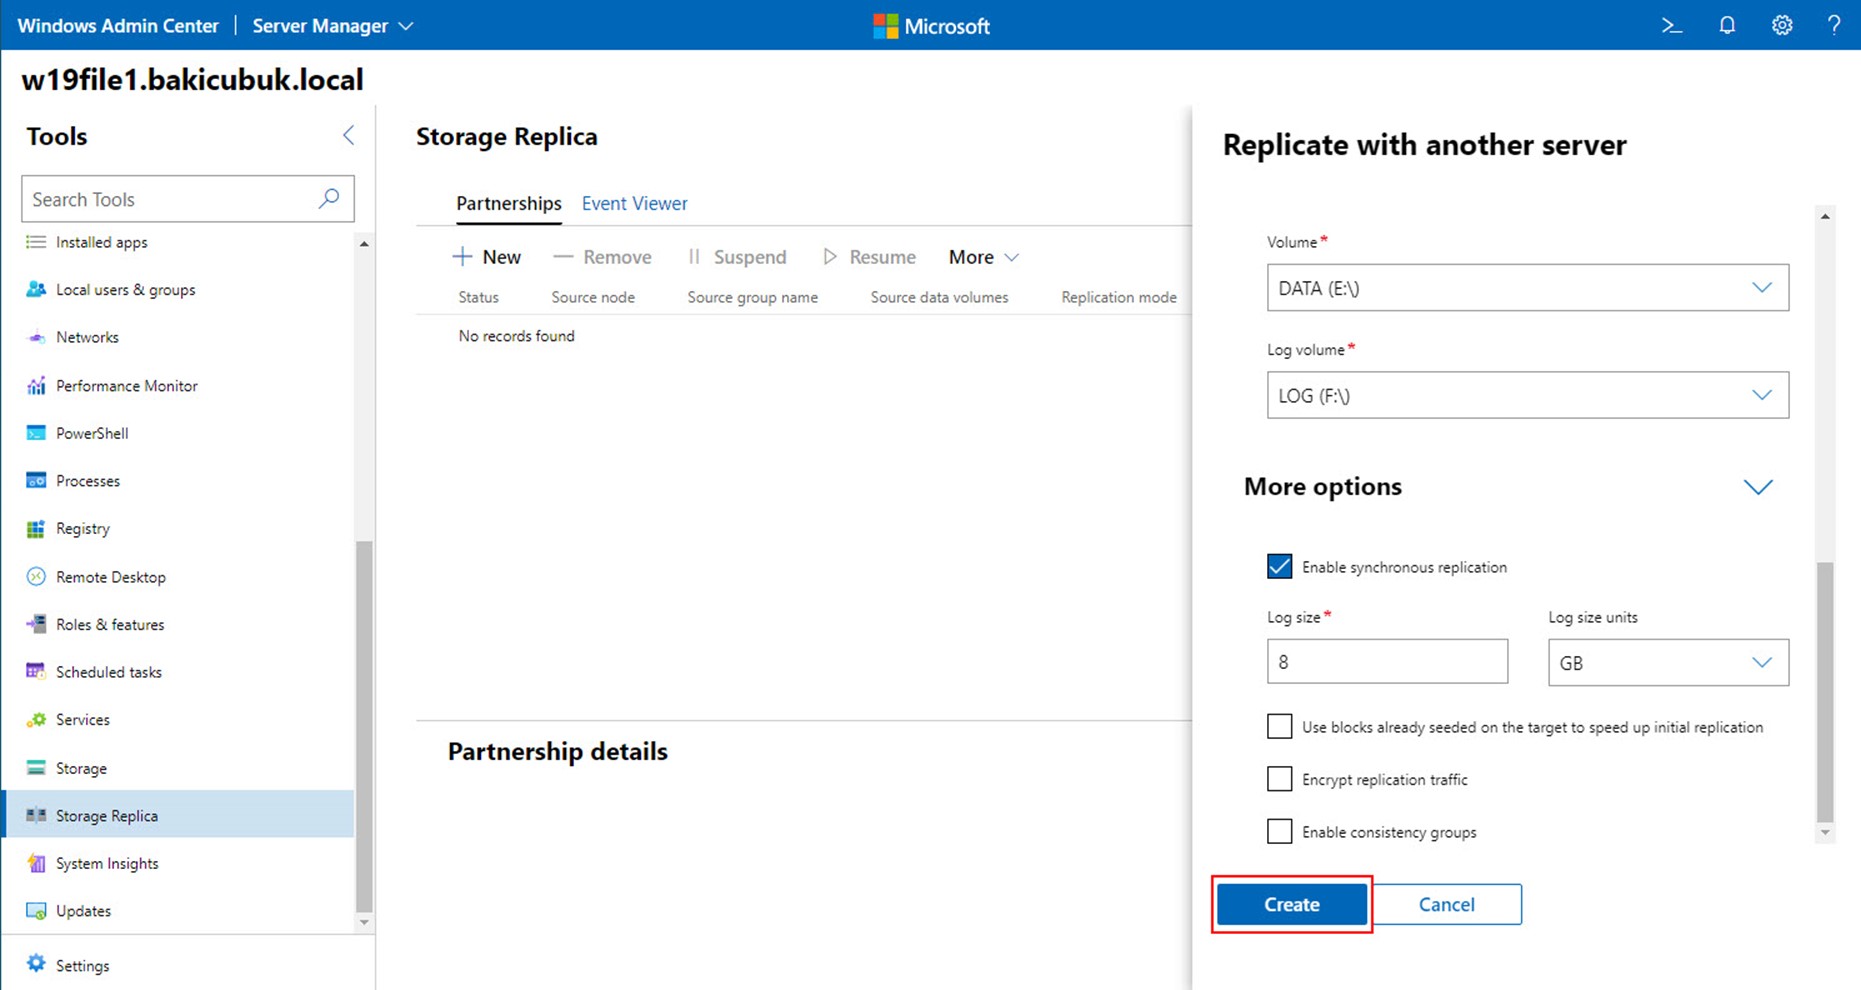Open the Log size units GB dropdown

point(1668,662)
